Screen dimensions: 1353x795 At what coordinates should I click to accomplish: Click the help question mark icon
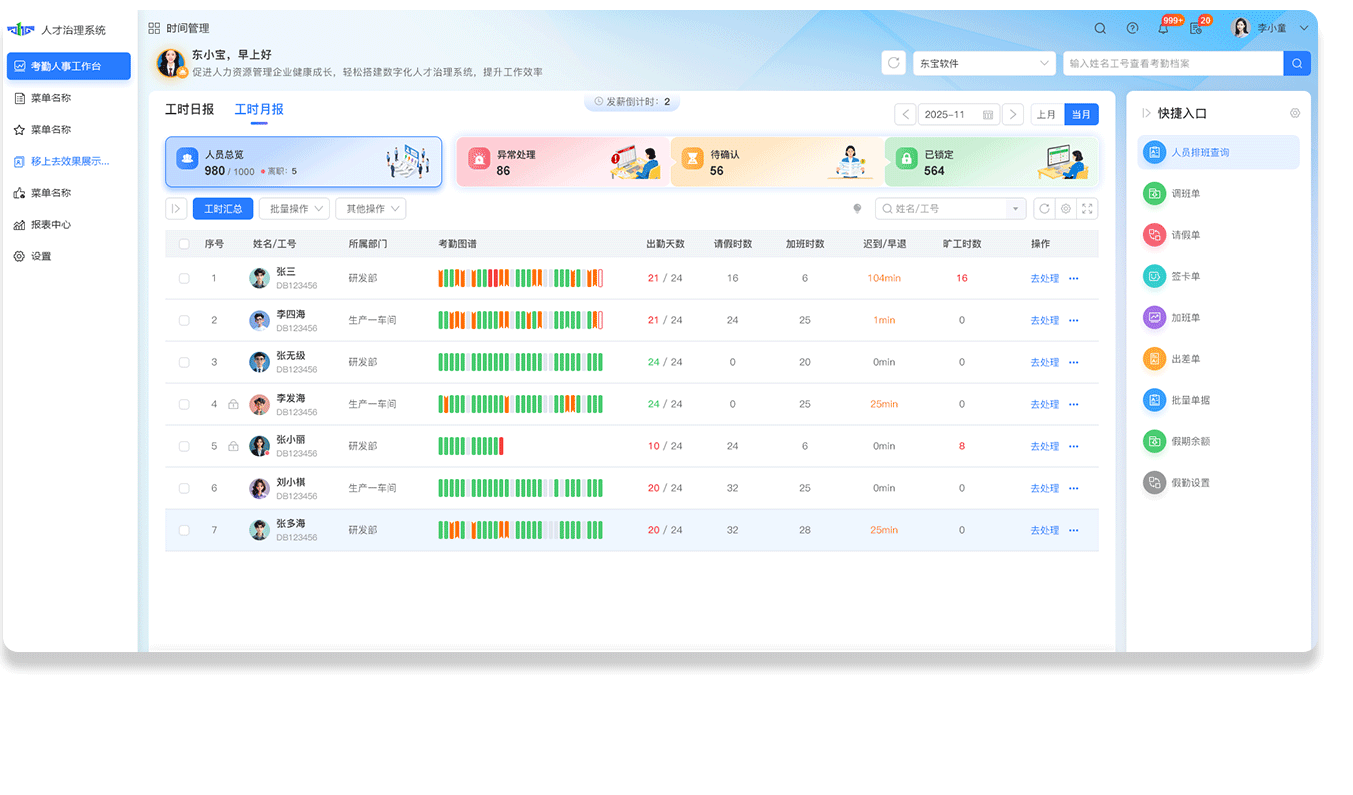(1132, 29)
